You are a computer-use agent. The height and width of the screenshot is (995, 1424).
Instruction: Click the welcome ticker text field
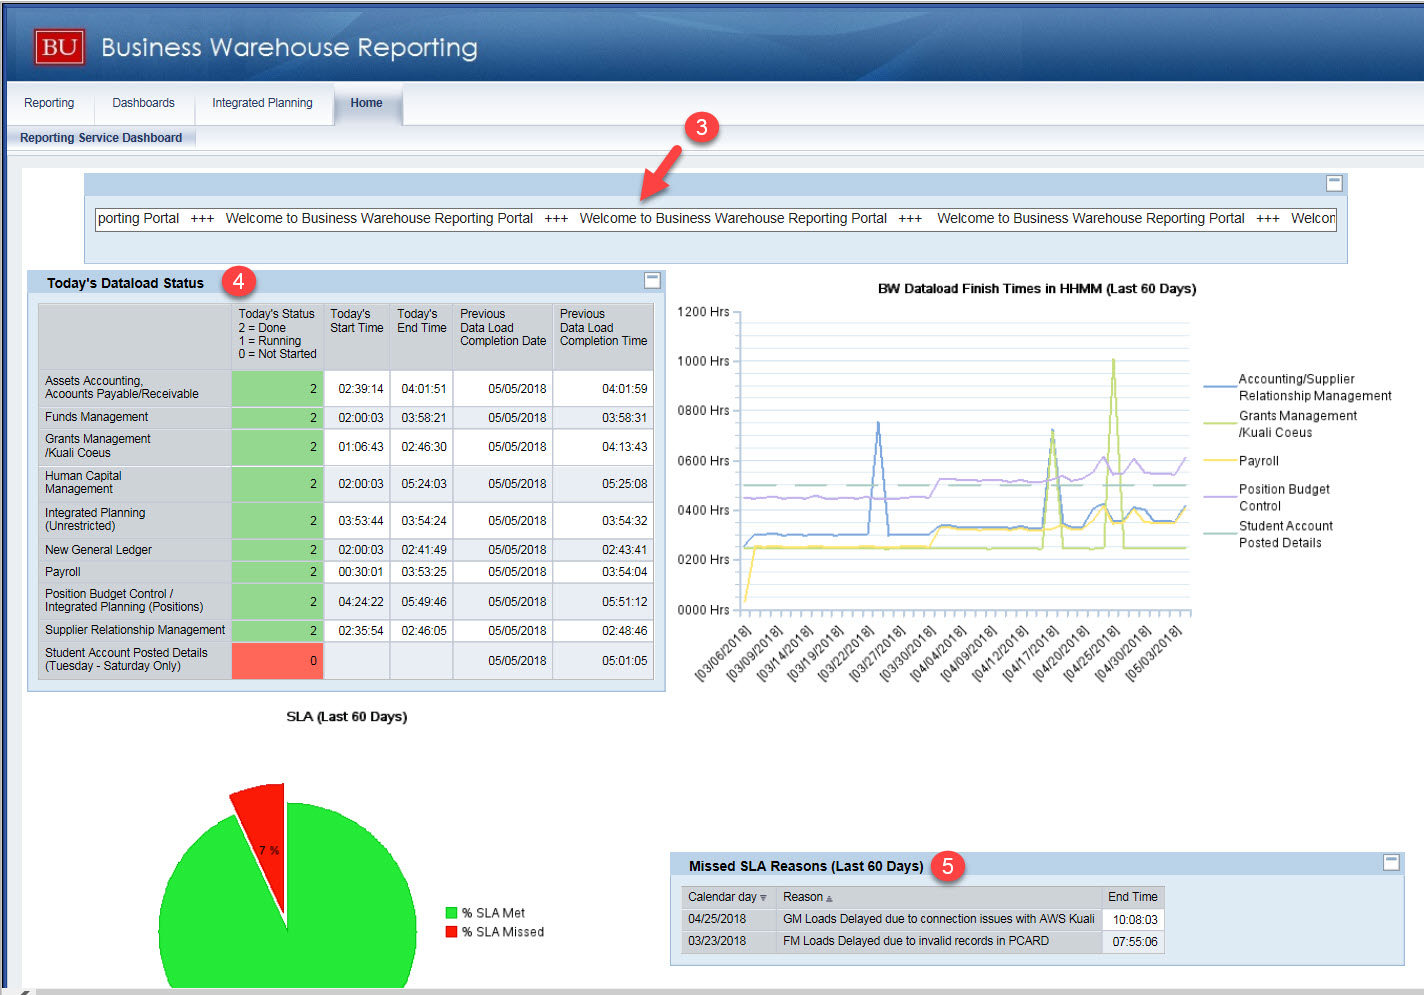pos(715,219)
